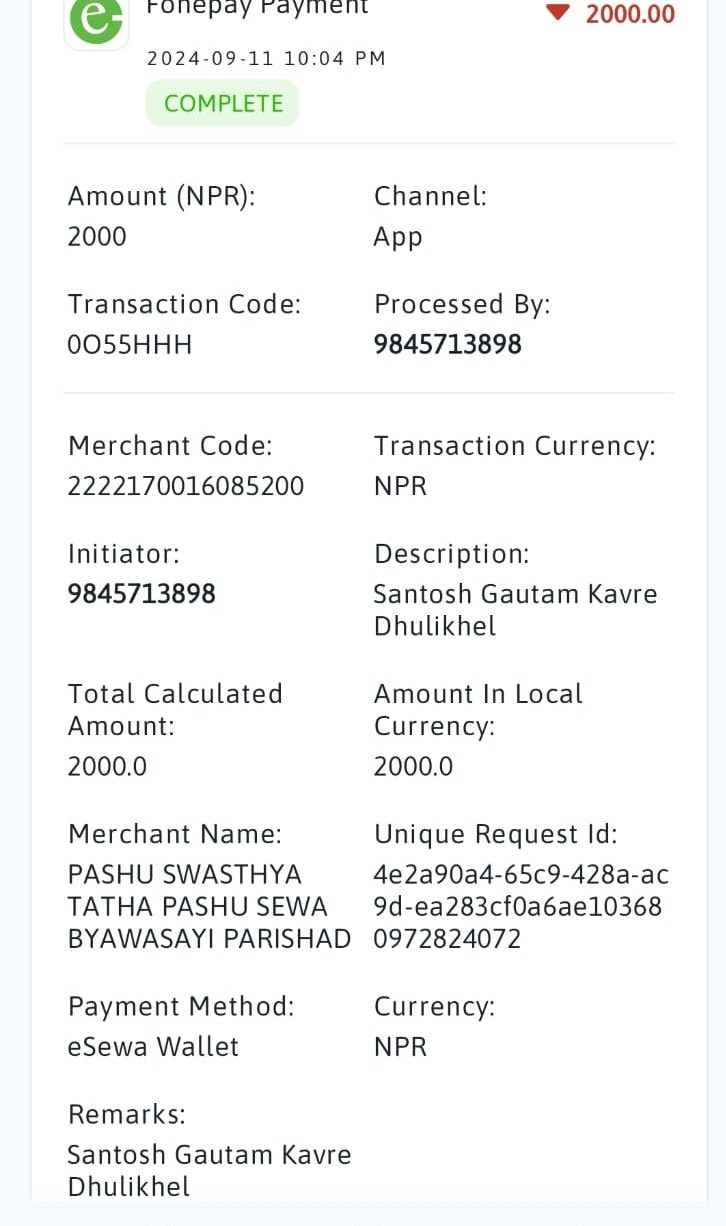The width and height of the screenshot is (726, 1226).
Task: Select the Transaction Code 0O55HHH
Action: point(130,345)
